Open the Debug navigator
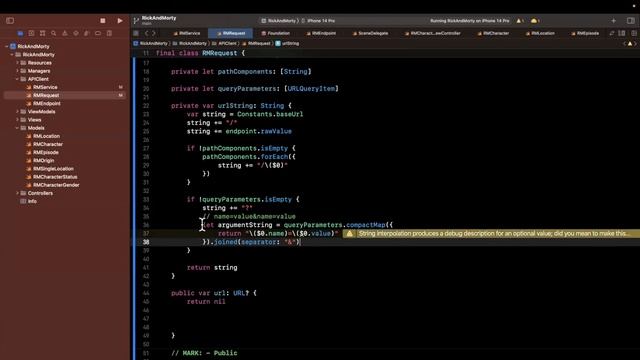This screenshot has height=360, width=640. pyautogui.click(x=87, y=33)
